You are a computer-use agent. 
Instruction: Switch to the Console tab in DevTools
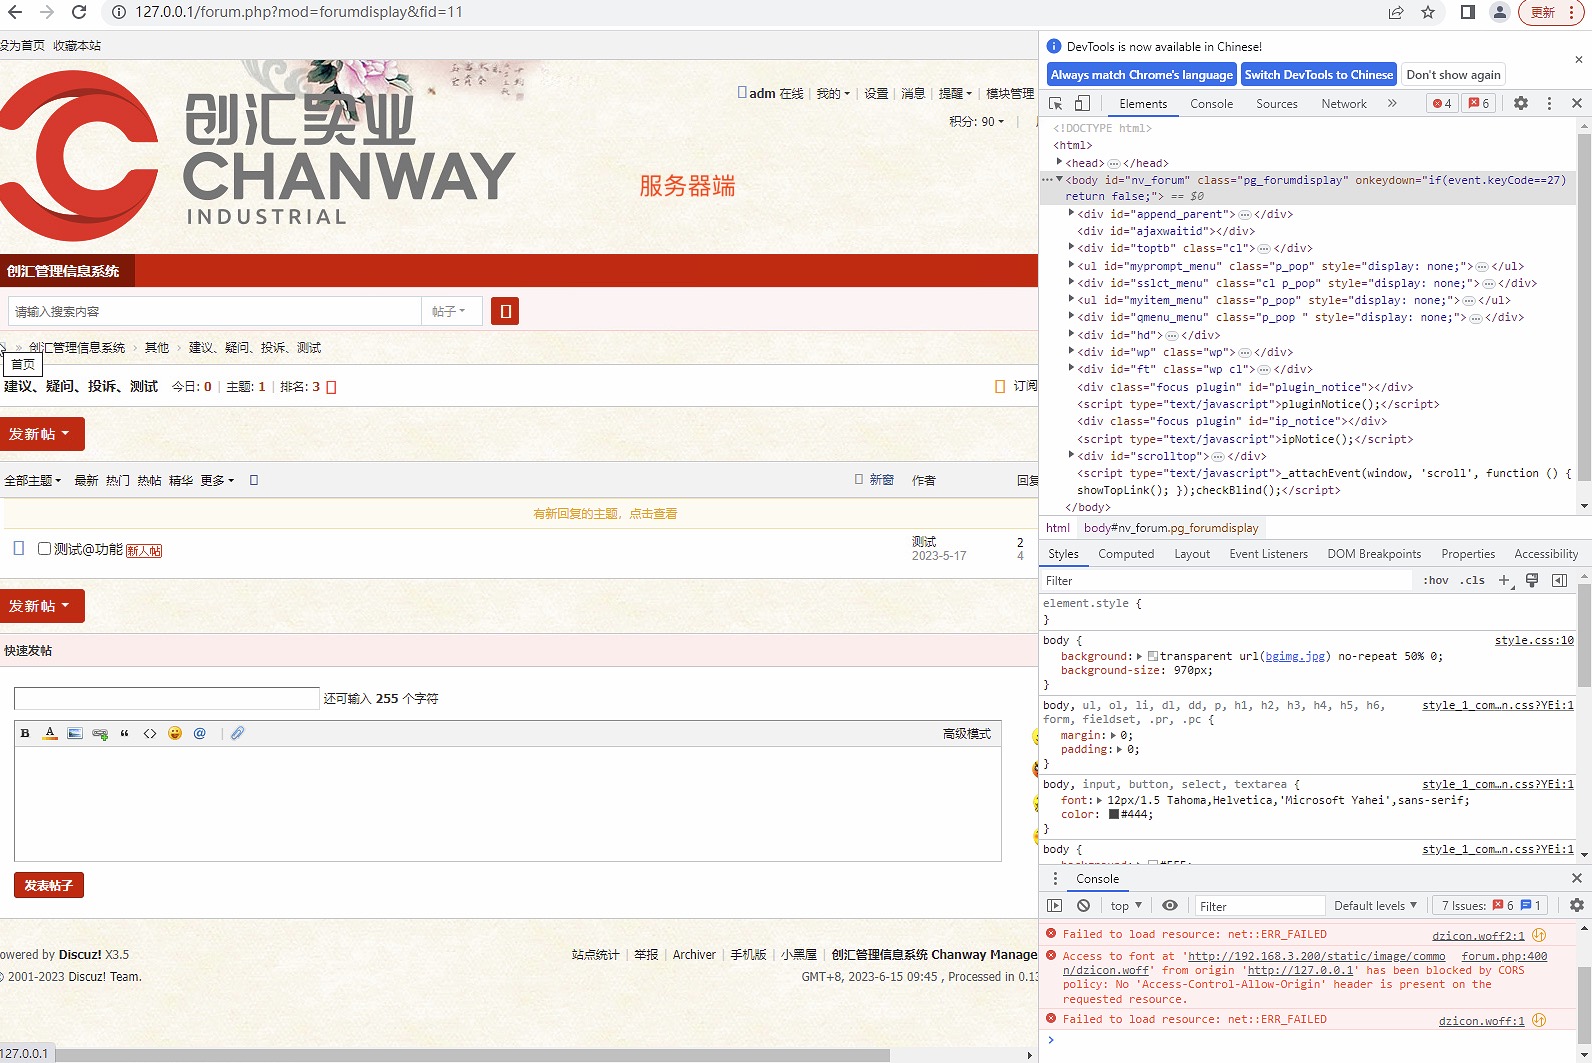[1211, 104]
